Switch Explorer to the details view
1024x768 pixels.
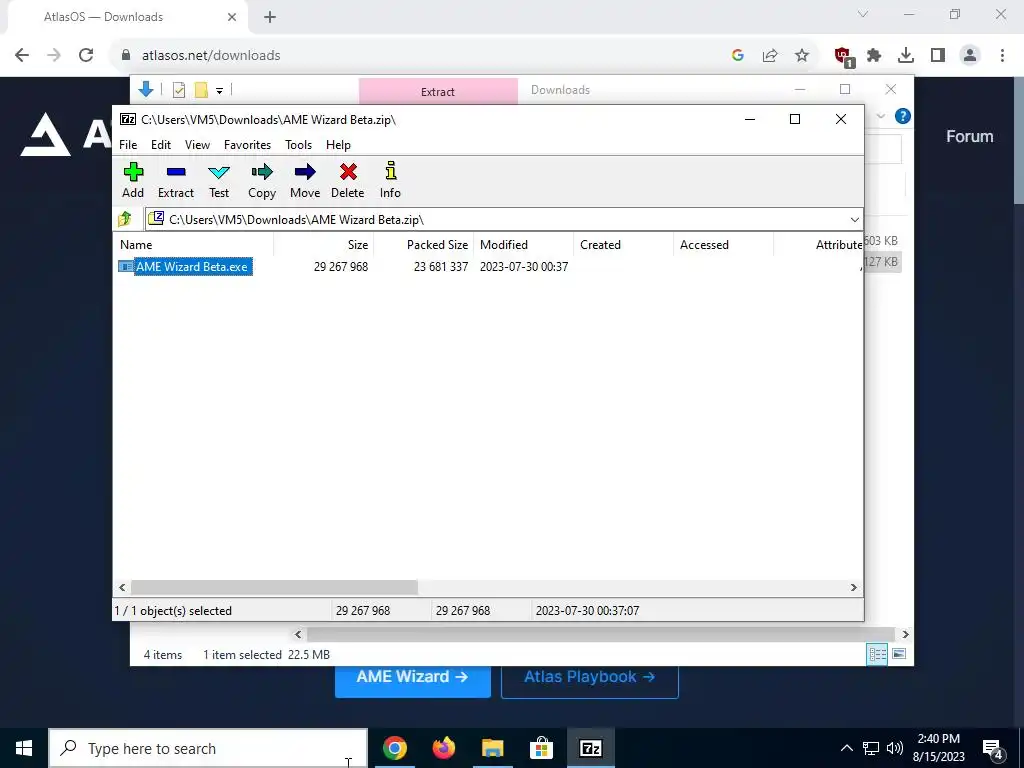click(877, 654)
